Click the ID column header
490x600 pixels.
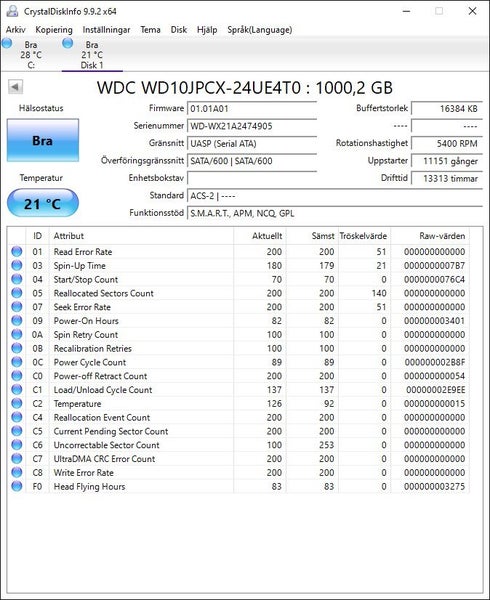[37, 236]
